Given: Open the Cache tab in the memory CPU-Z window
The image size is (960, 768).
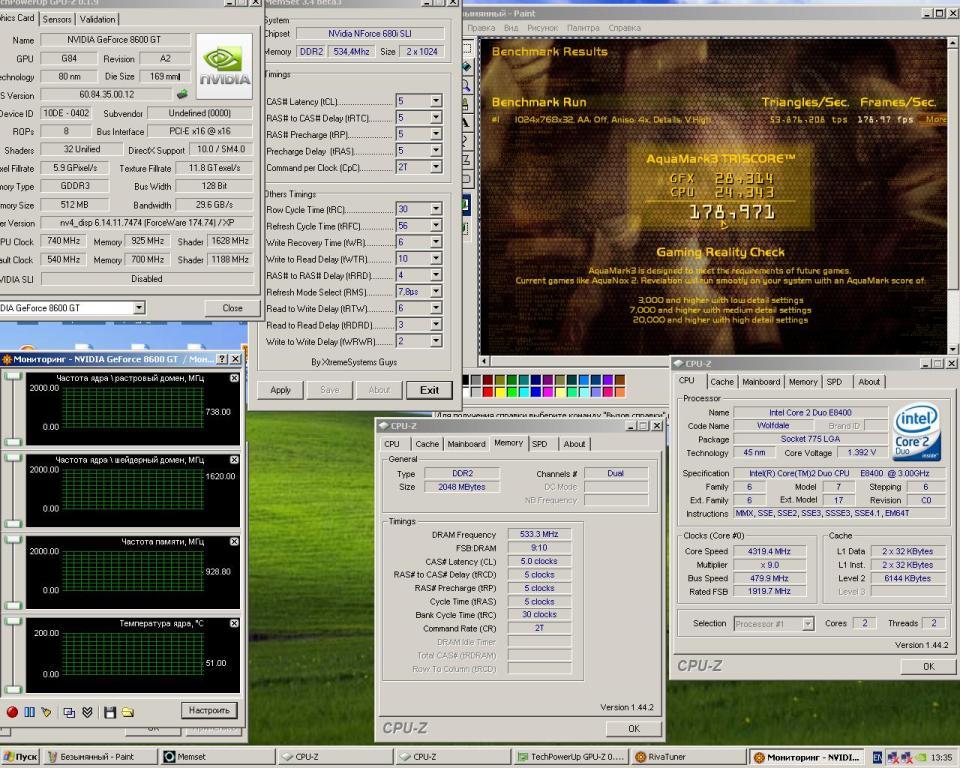Looking at the screenshot, I should [427, 444].
